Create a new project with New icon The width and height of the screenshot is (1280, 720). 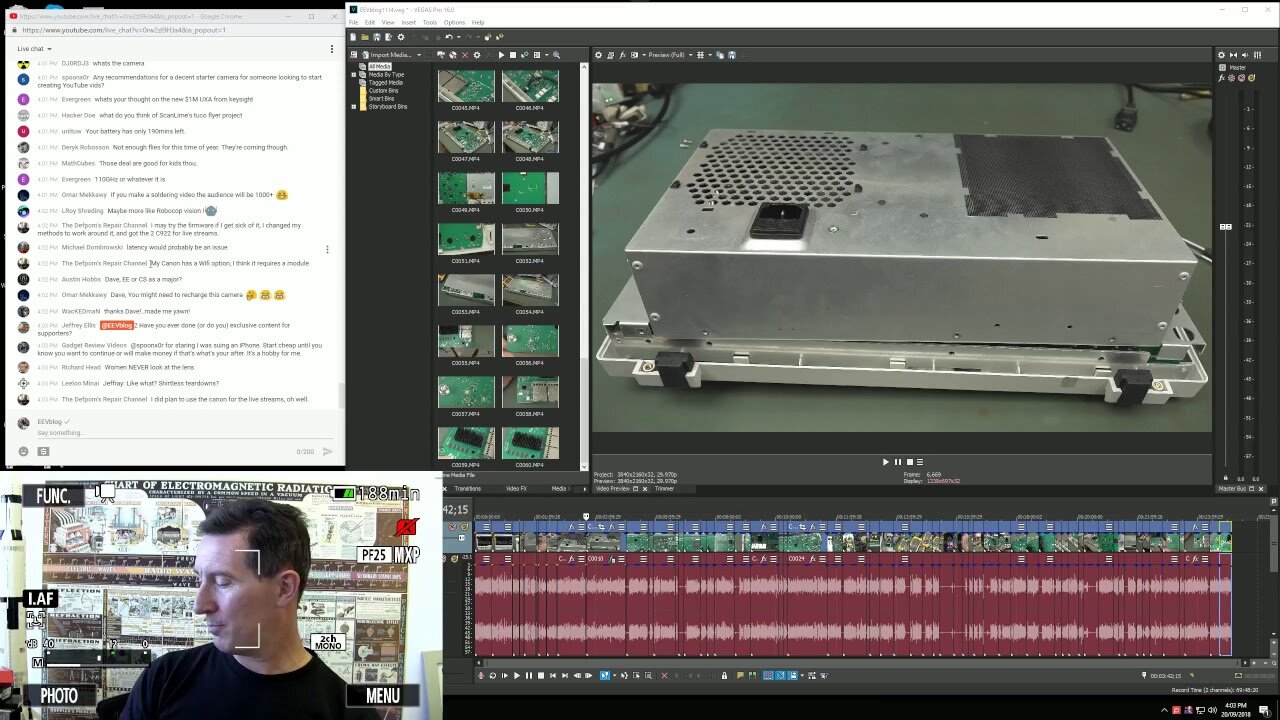click(x=353, y=37)
